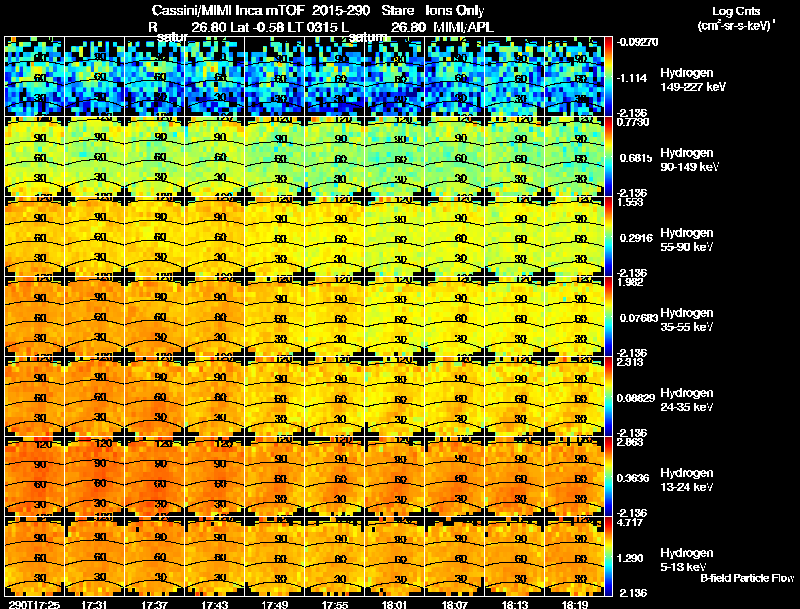Click the 'Lat -0.58' value in the header

(257, 28)
